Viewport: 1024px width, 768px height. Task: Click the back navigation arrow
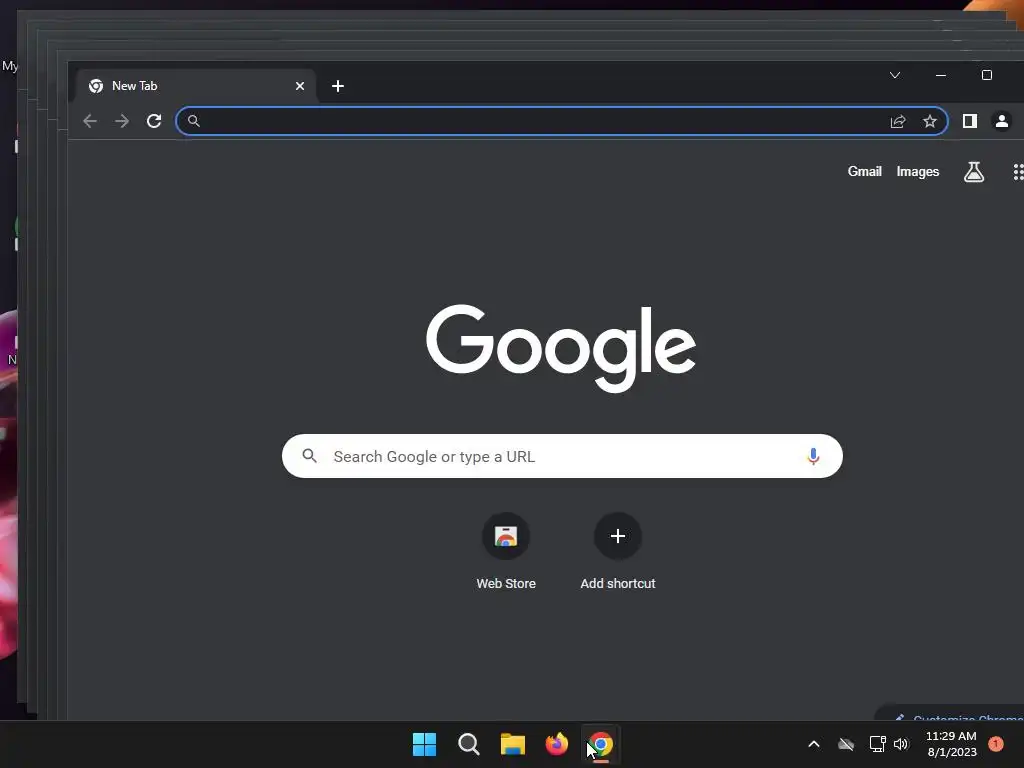[x=90, y=121]
